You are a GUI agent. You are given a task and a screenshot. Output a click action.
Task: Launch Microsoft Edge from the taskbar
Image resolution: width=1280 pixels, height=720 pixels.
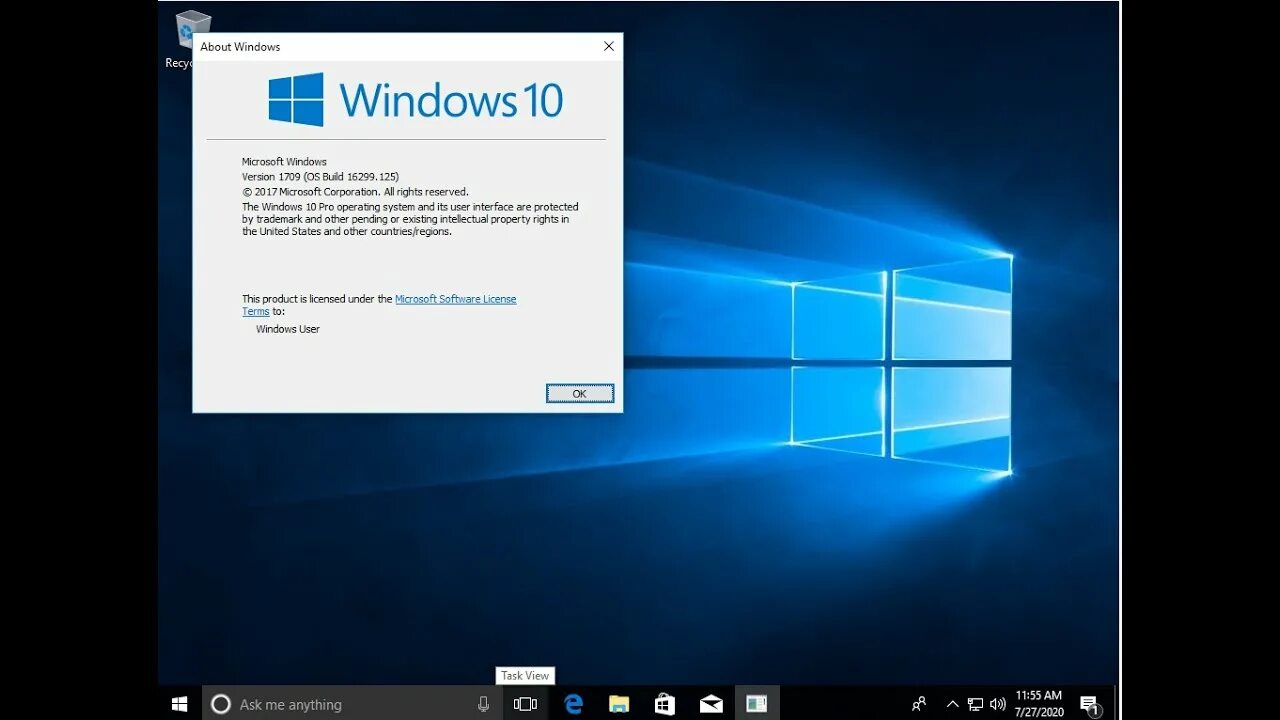[573, 704]
